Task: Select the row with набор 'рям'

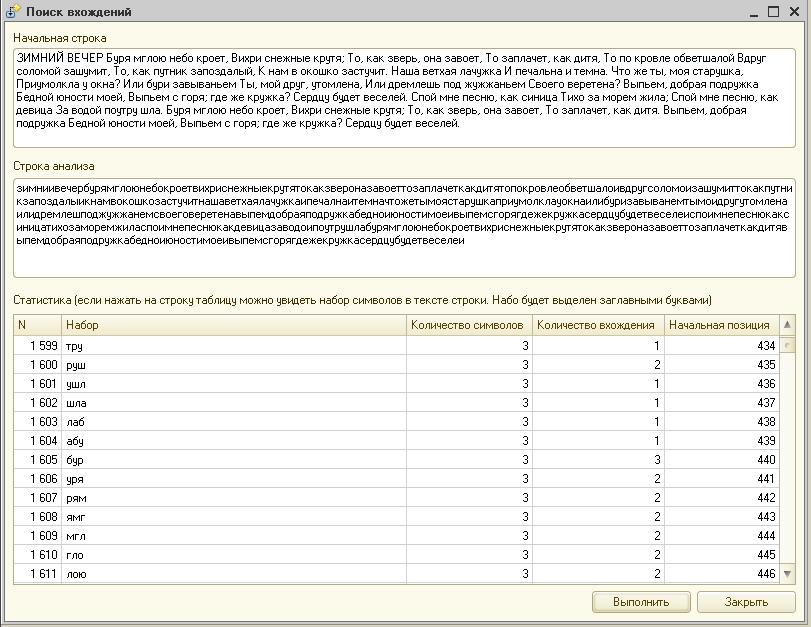Action: (x=396, y=498)
